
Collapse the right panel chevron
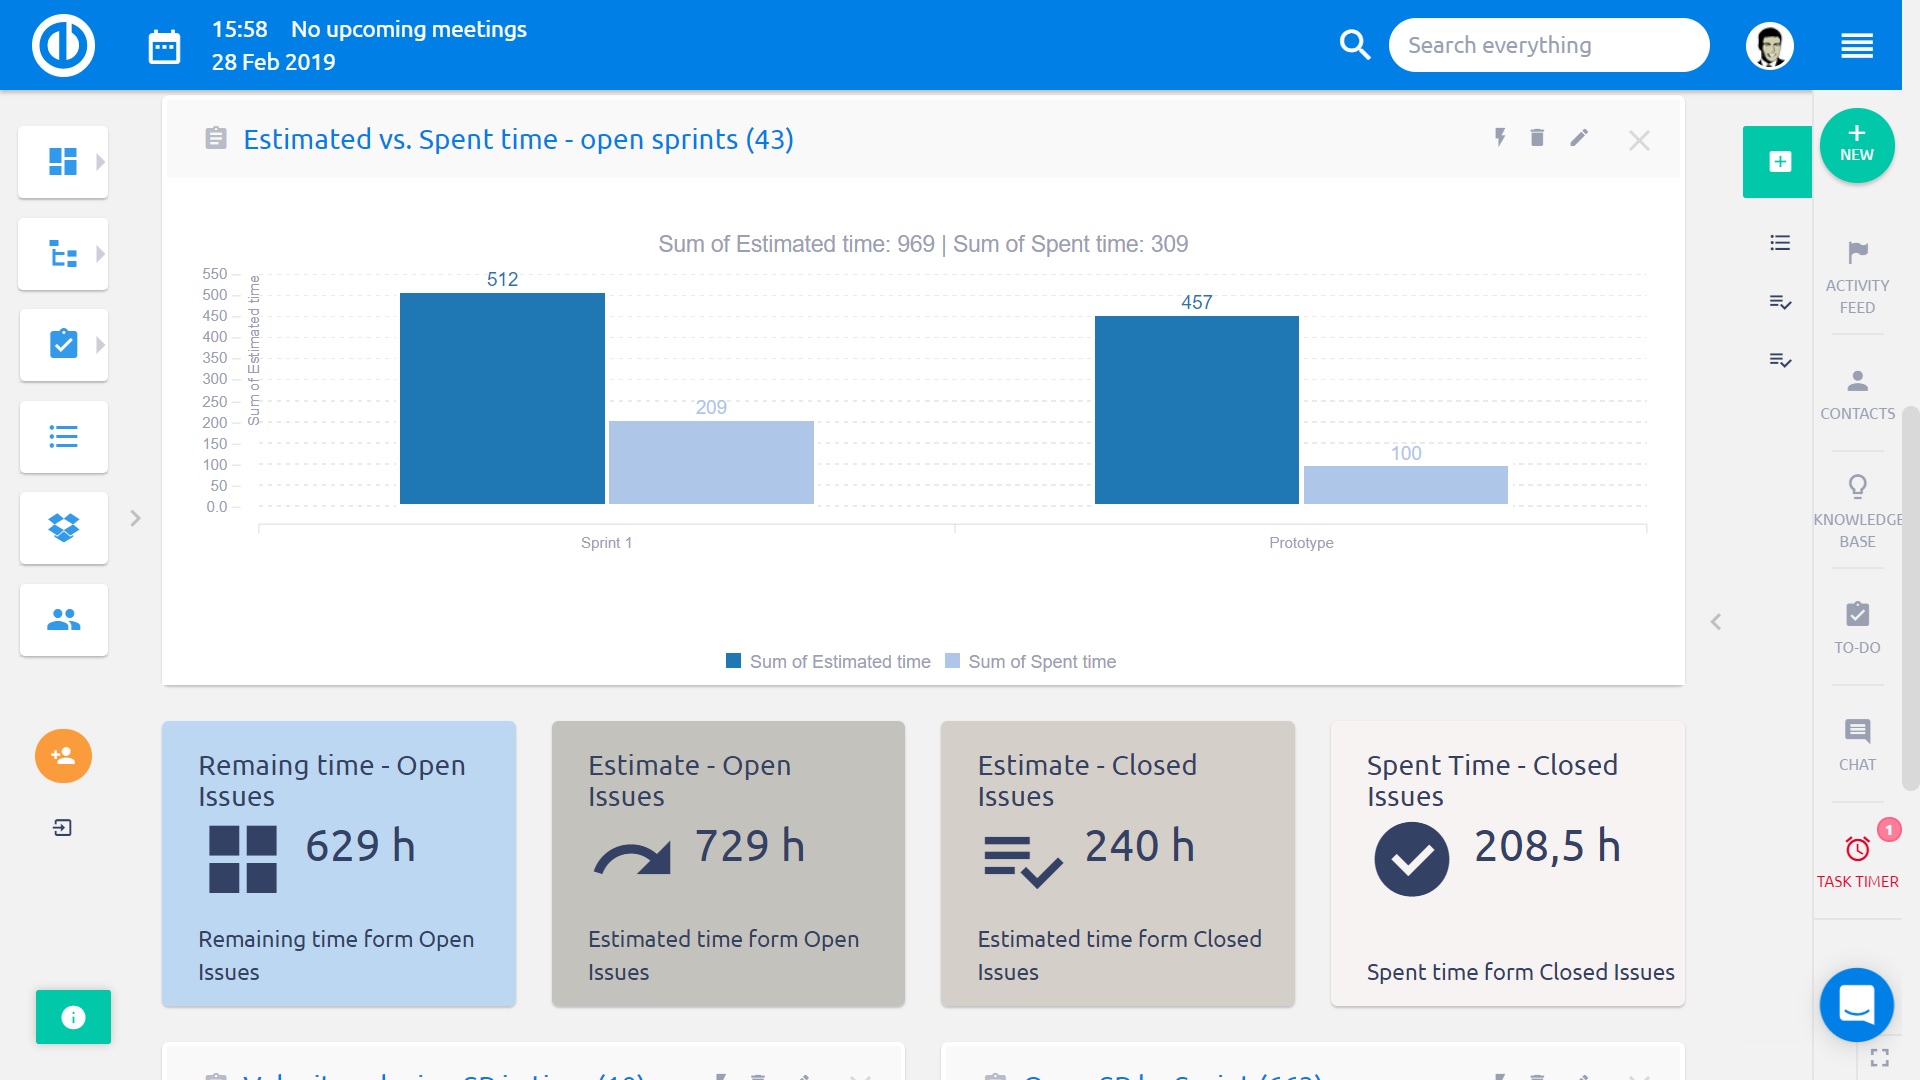click(1716, 622)
